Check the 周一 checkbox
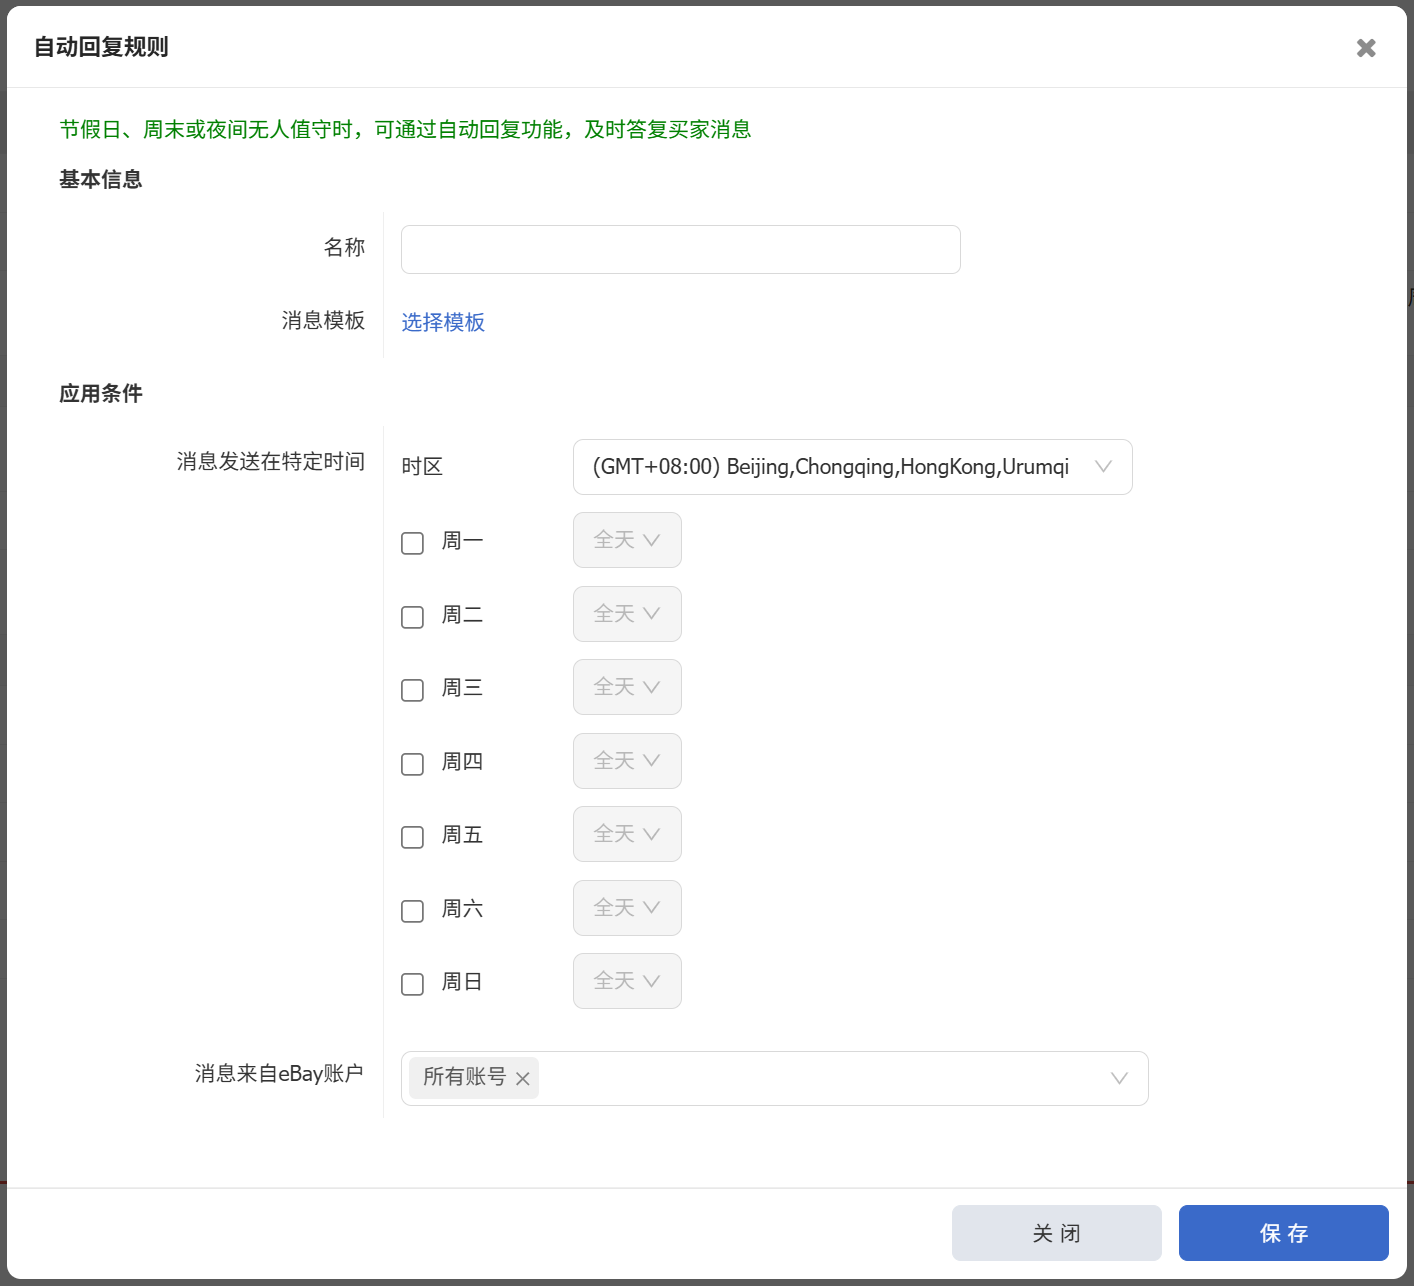 pyautogui.click(x=412, y=543)
